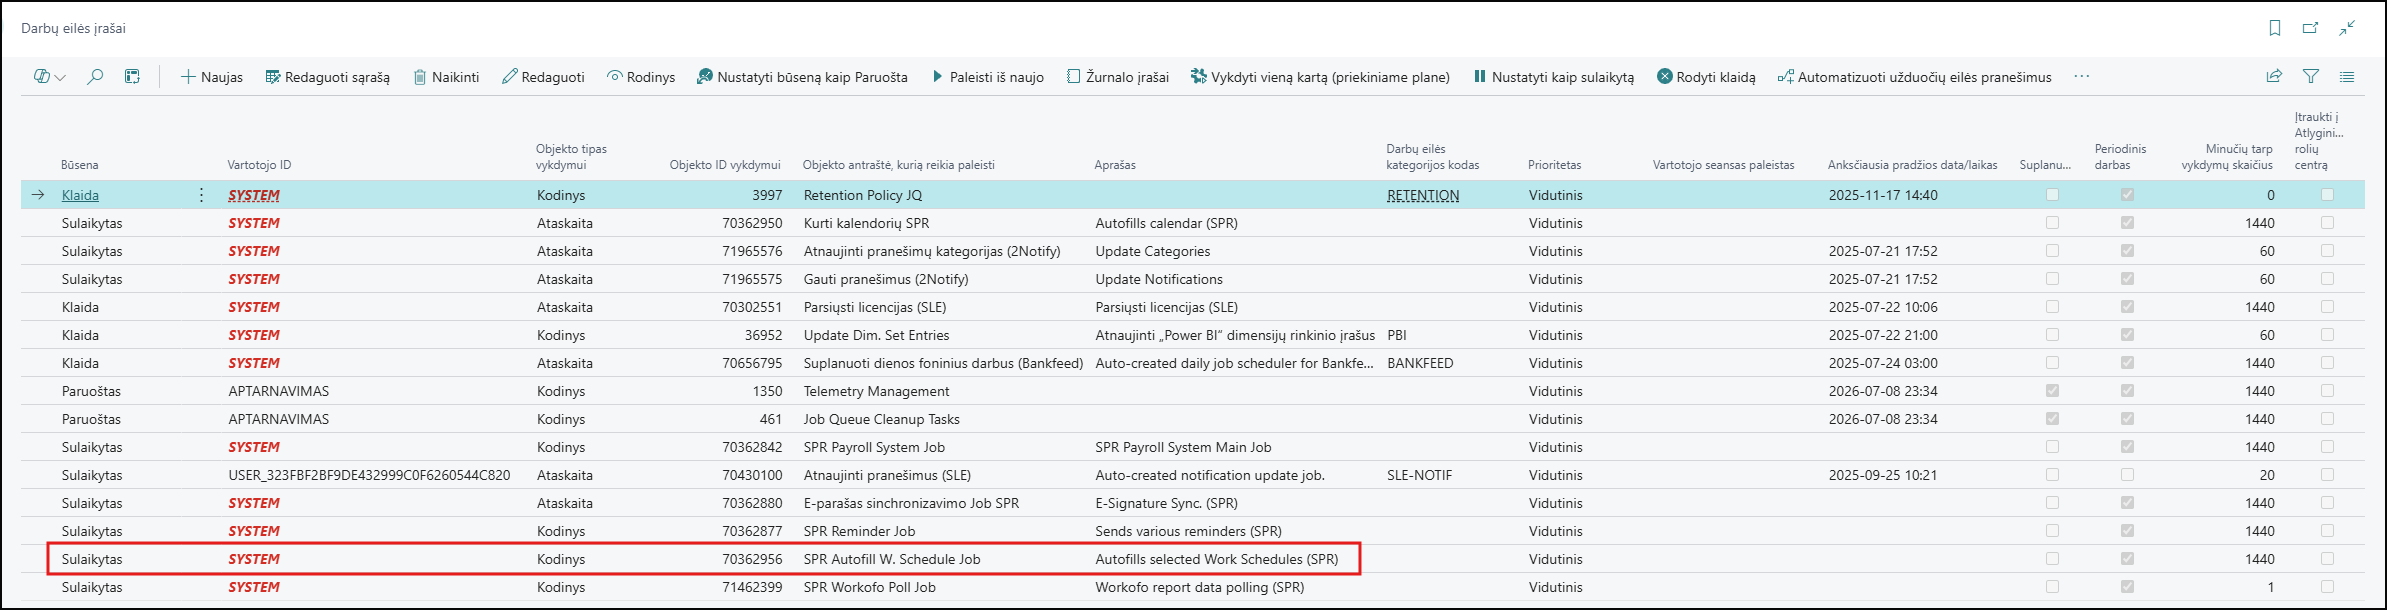Open row menu dots for Klaida row
Image resolution: width=2387 pixels, height=610 pixels.
coord(202,195)
